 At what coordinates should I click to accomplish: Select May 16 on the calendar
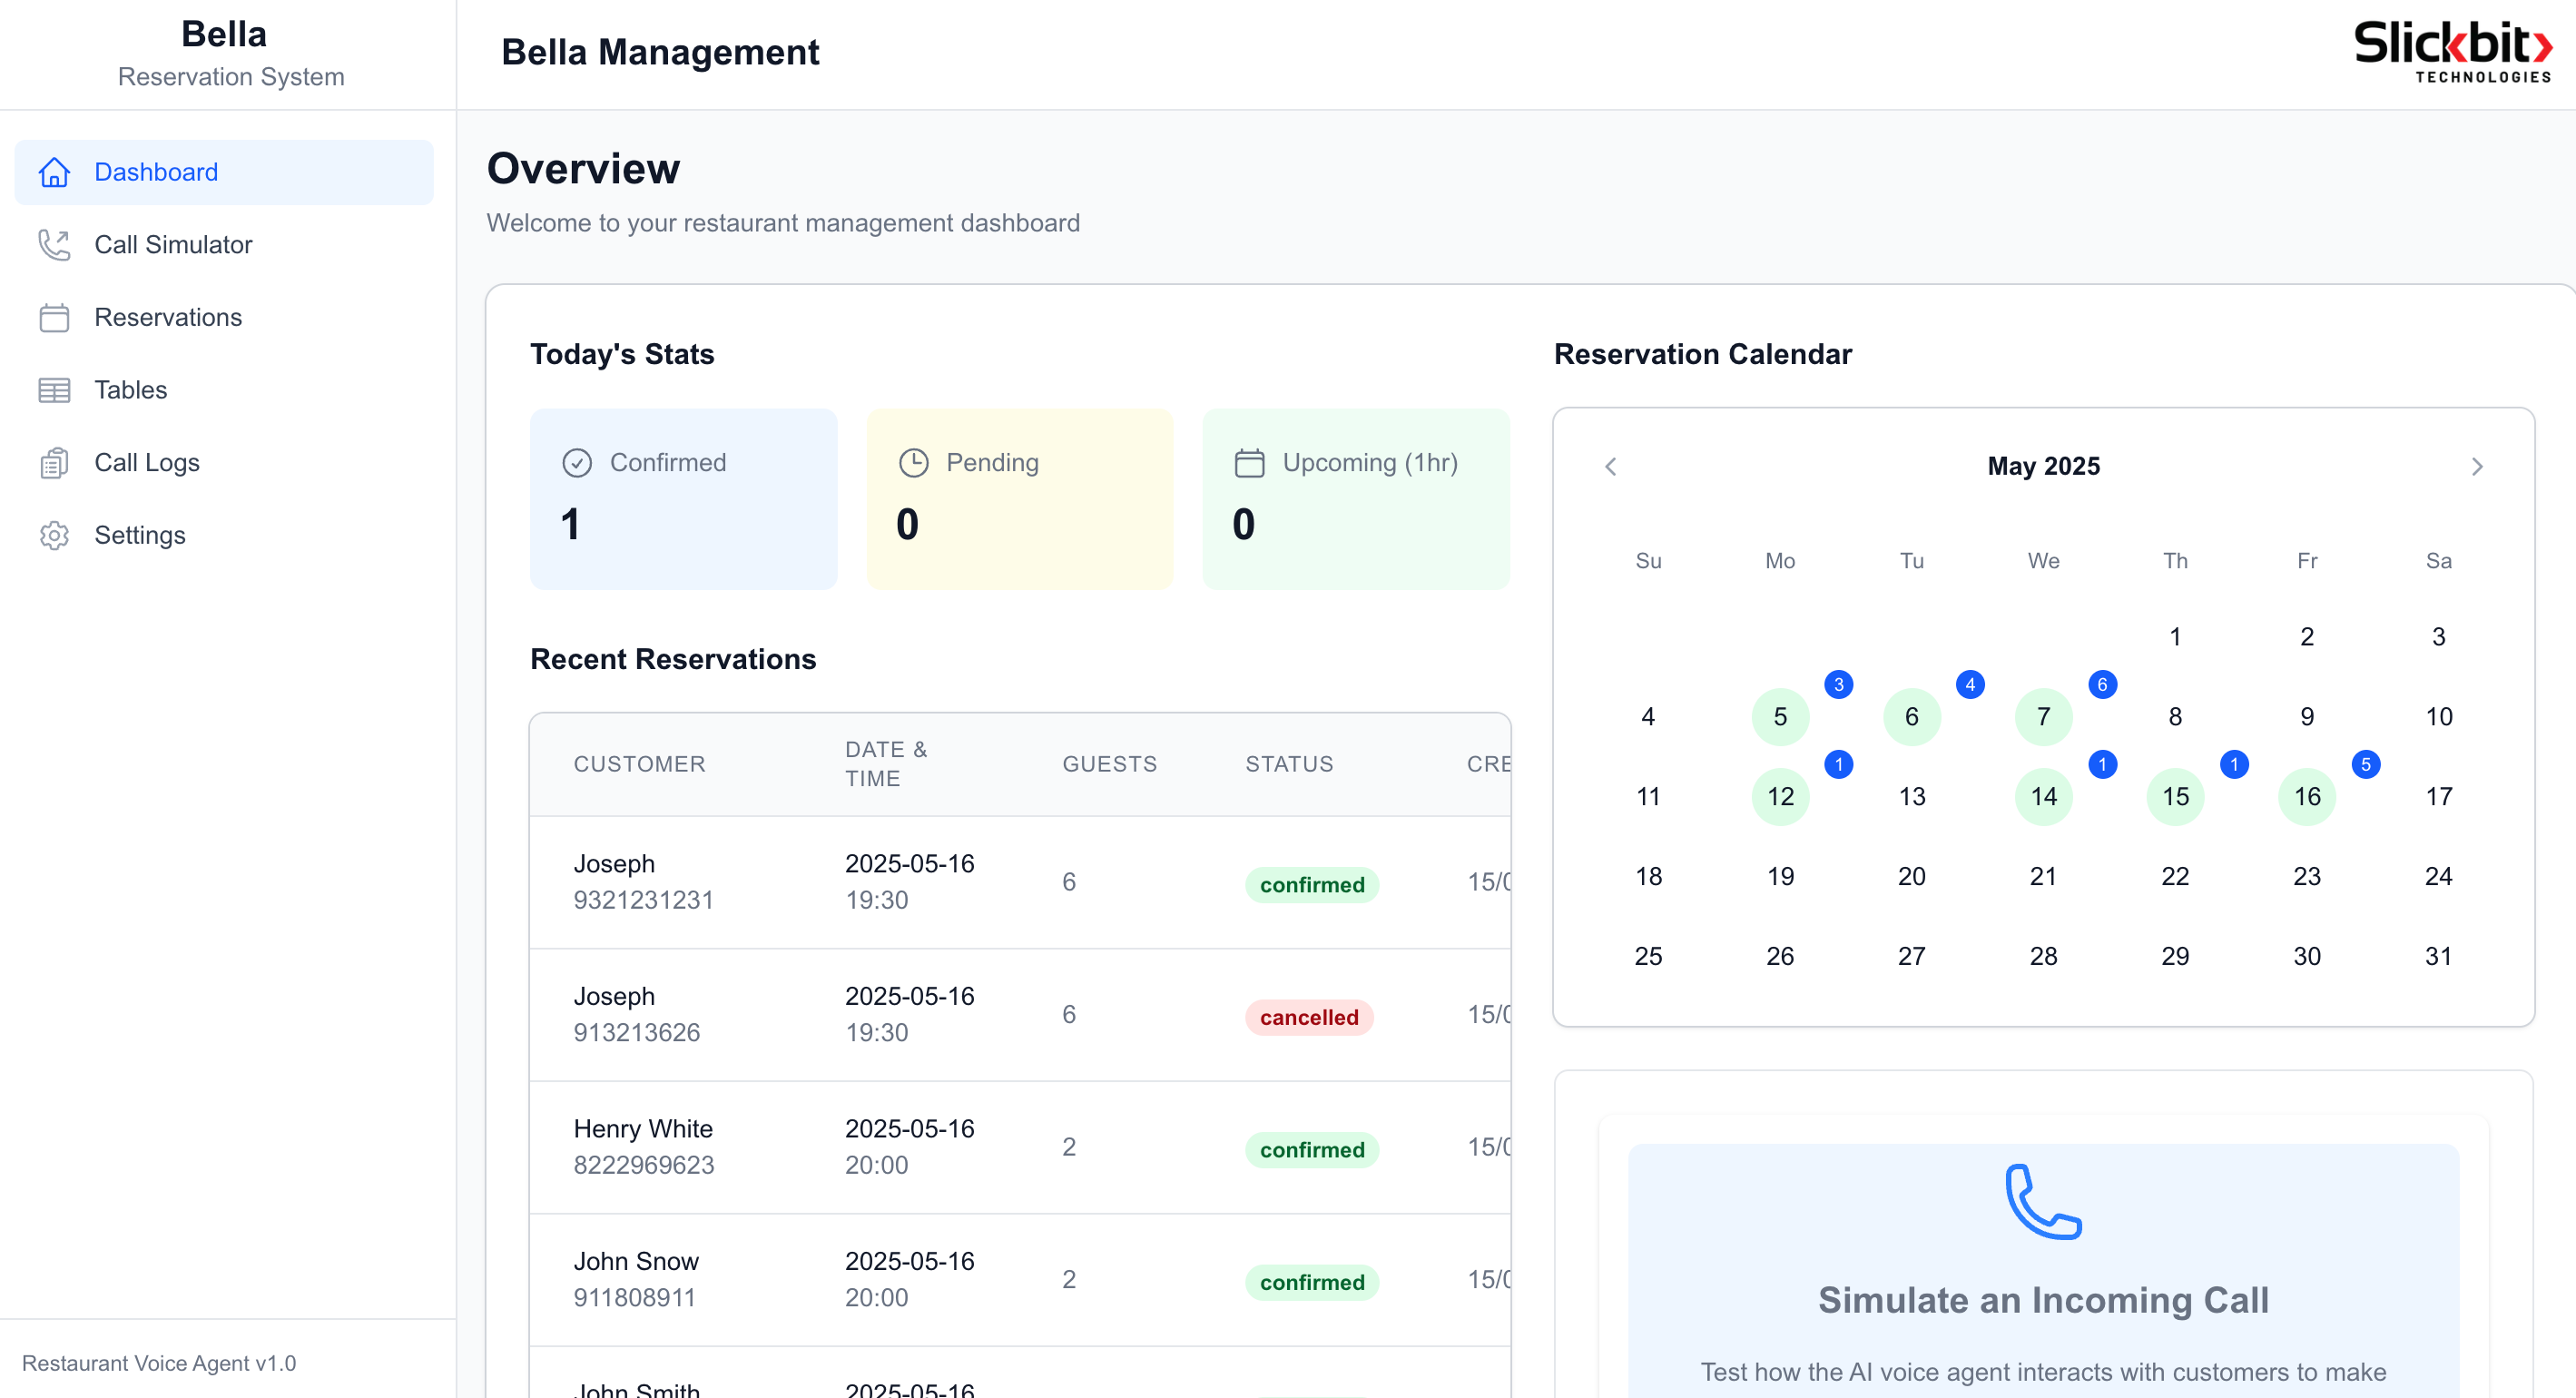[x=2306, y=796]
